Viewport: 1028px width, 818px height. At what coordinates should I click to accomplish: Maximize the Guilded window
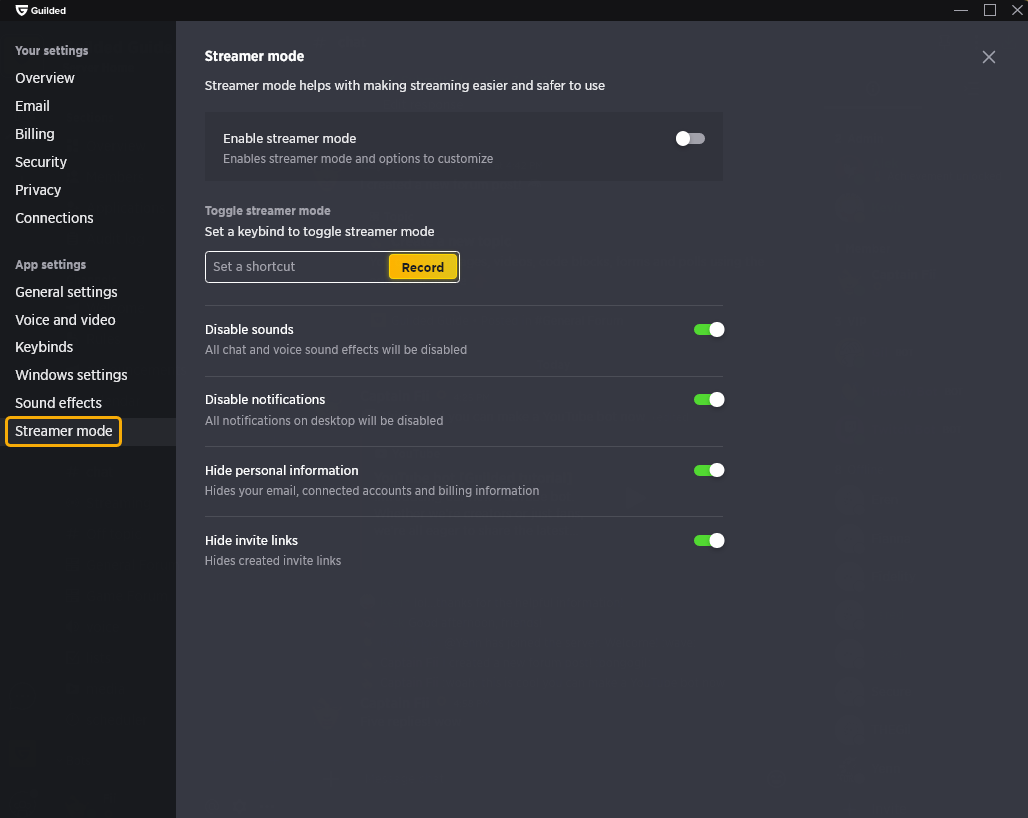pos(990,10)
